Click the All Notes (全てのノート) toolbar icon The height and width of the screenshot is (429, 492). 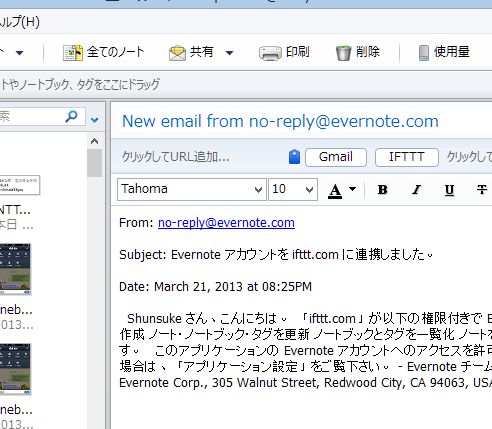[73, 53]
